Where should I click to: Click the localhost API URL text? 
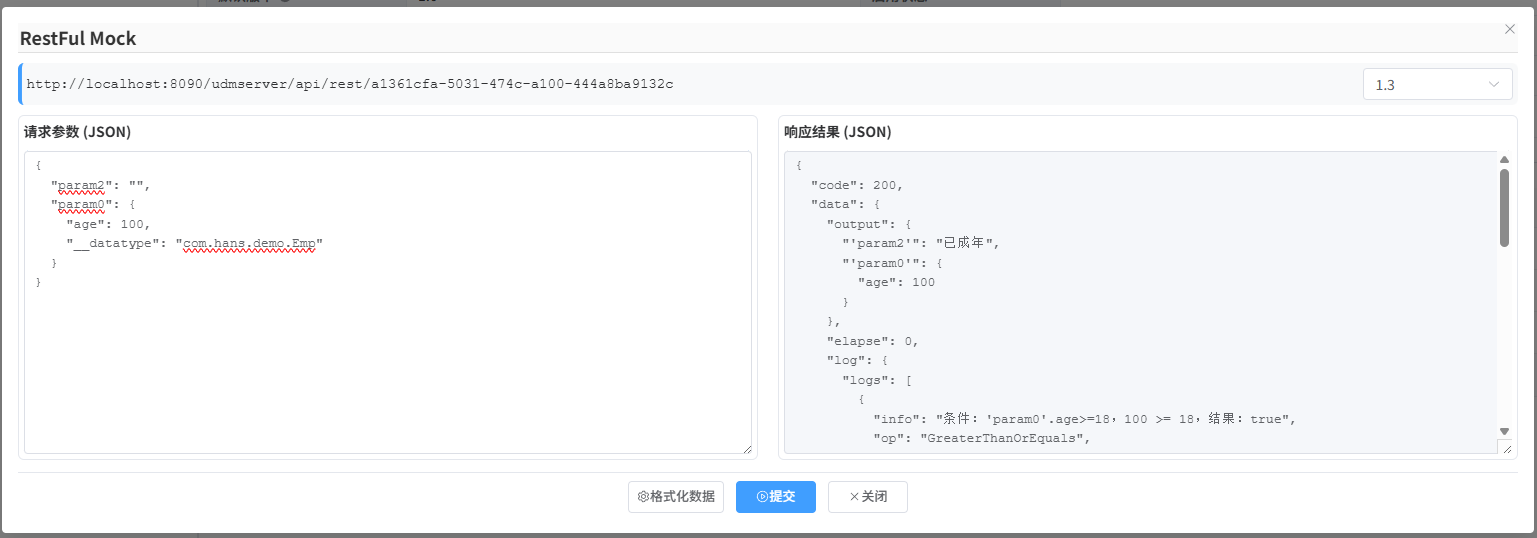coord(349,84)
